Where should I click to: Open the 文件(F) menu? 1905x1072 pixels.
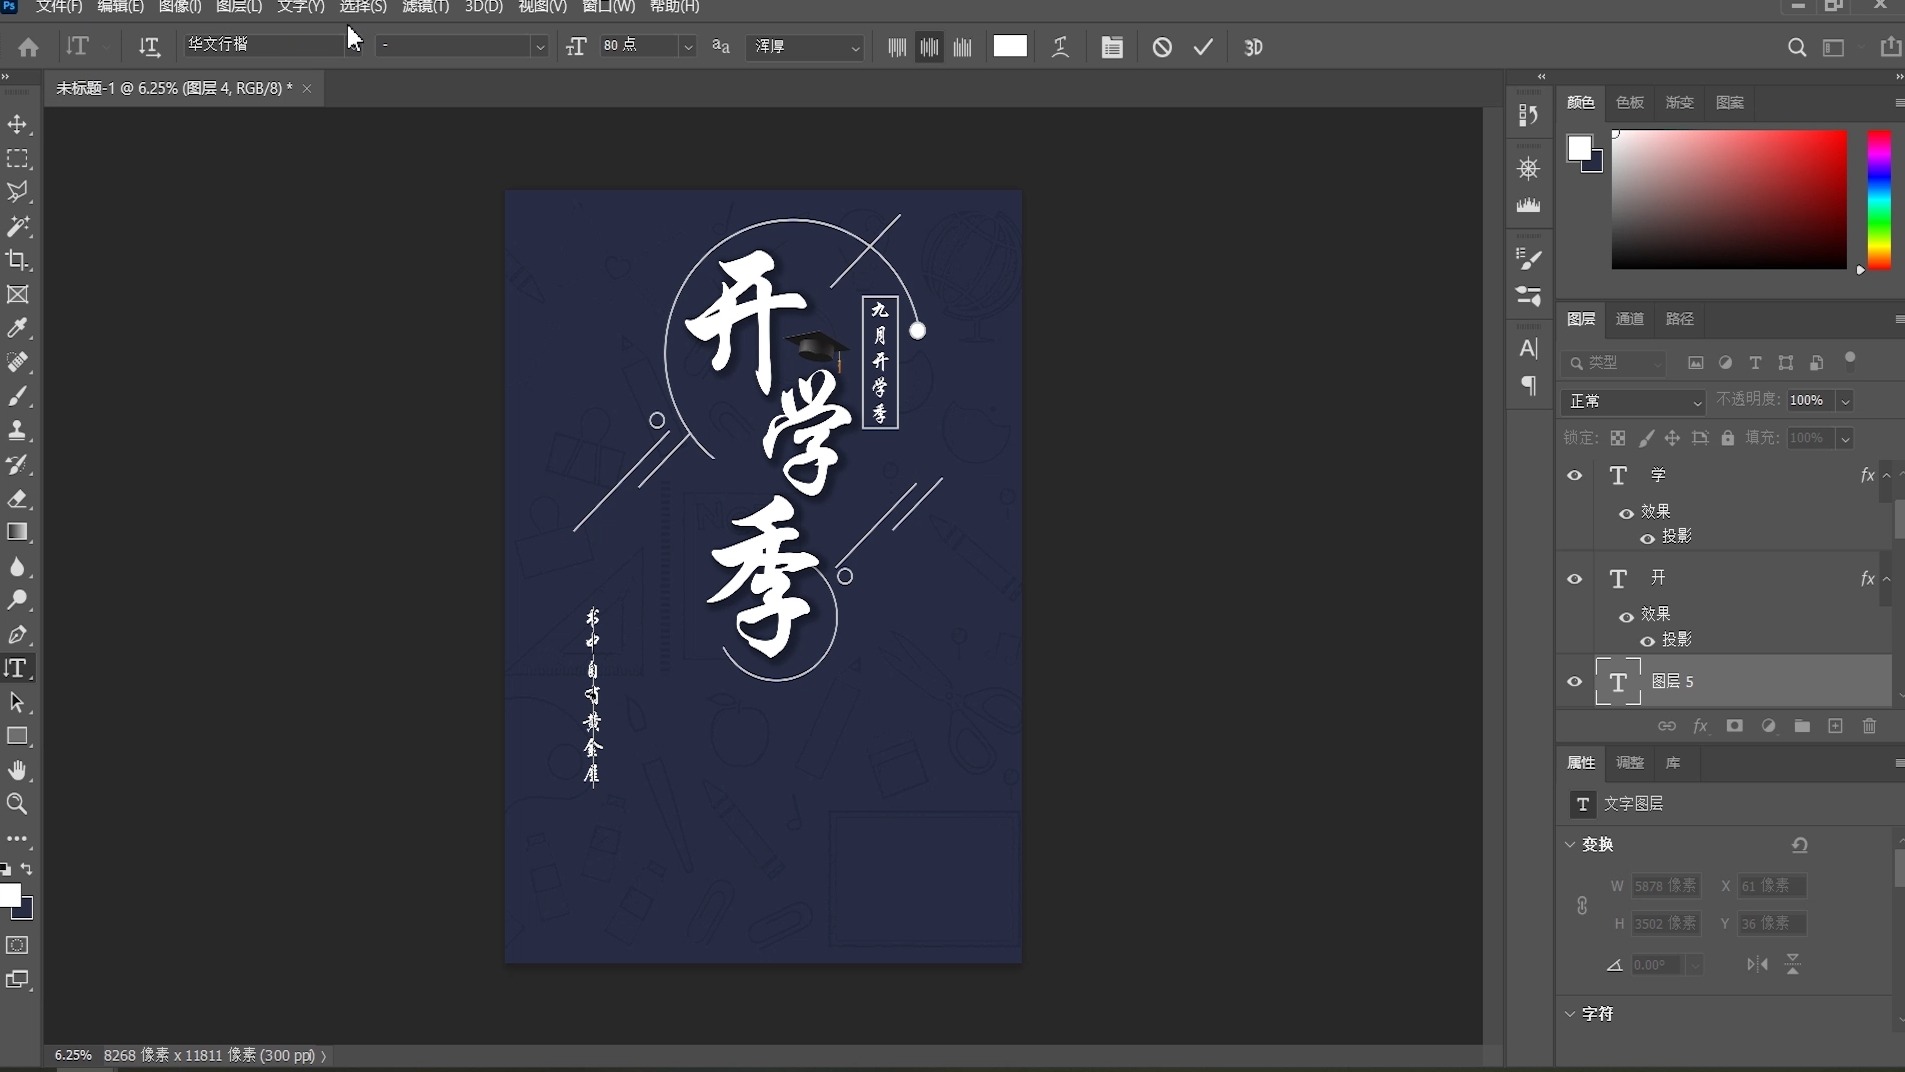59,7
